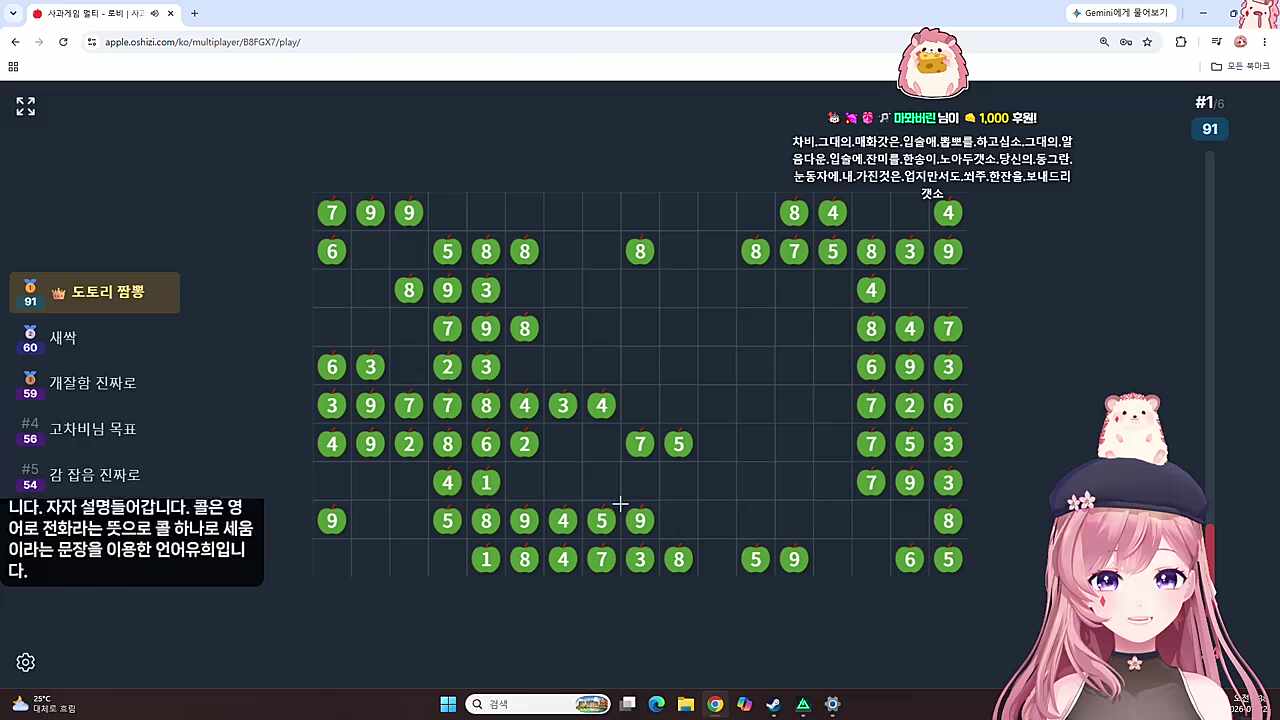Open the zoom magnifier in address bar
The width and height of the screenshot is (1280, 720).
1104,42
